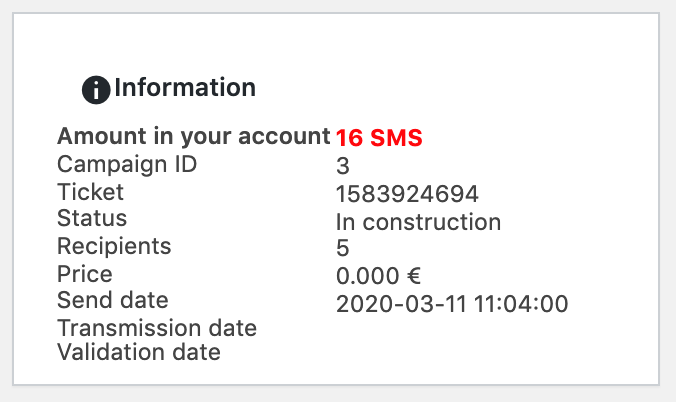This screenshot has height=402, width=676.
Task: Select the date 2020-03-11 in send date
Action: [401, 304]
